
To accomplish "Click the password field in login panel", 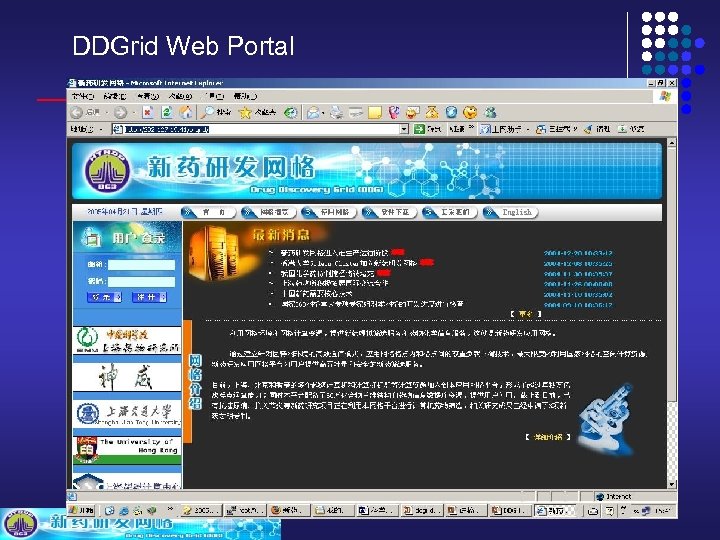I will tap(141, 281).
